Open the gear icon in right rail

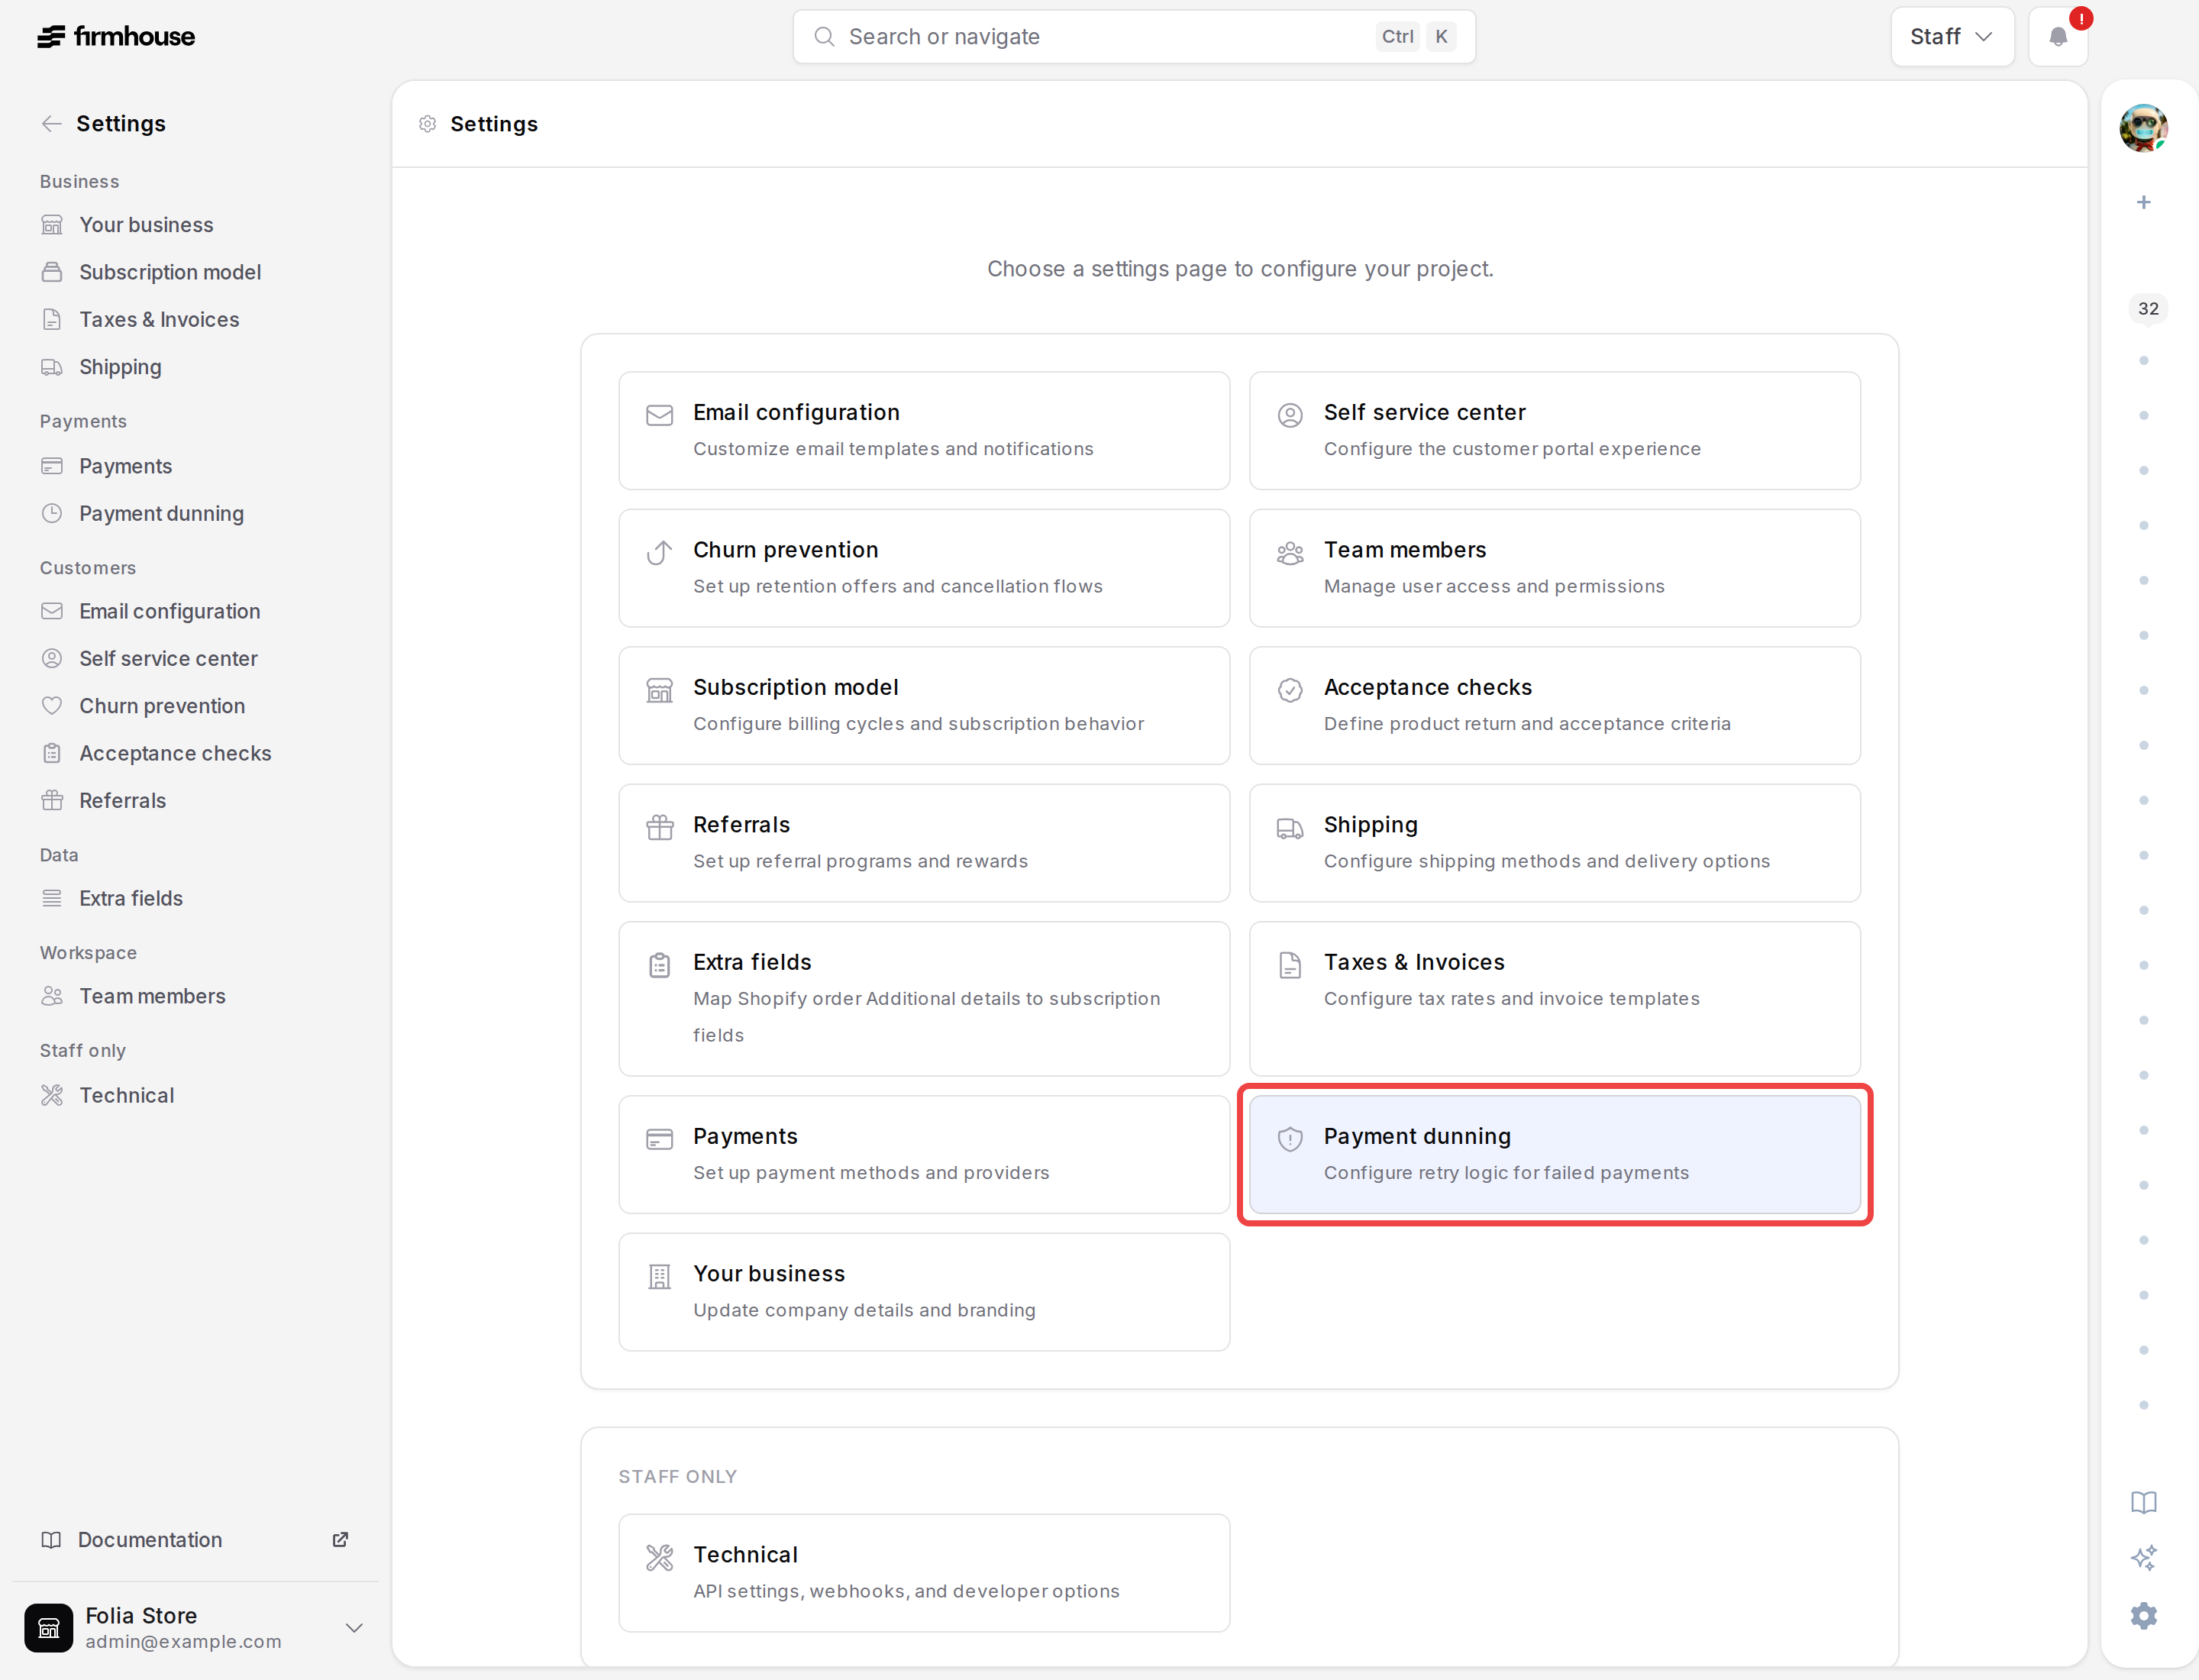2143,1615
